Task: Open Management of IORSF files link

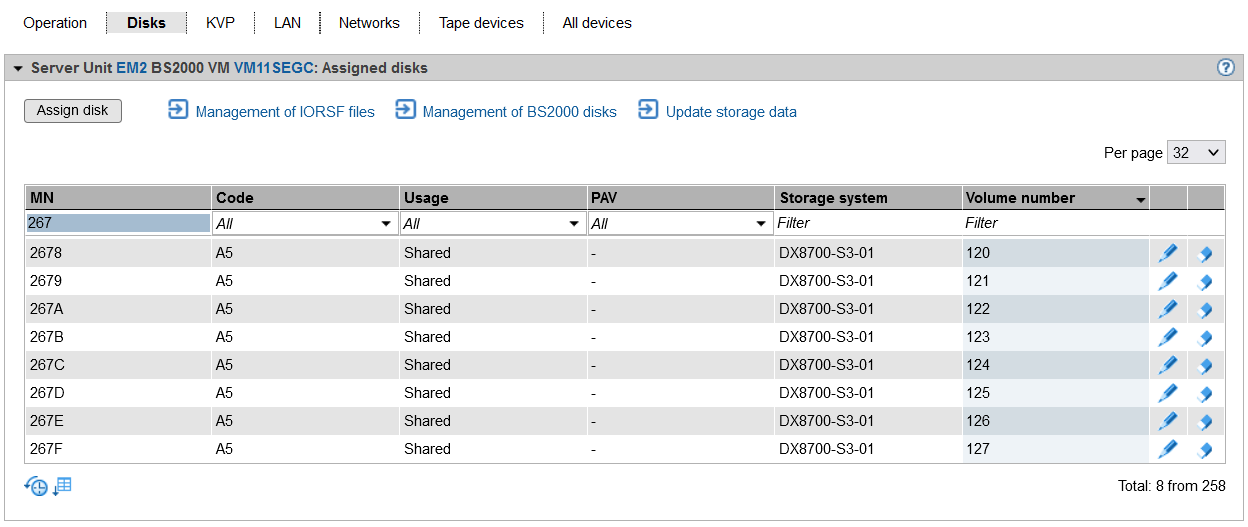Action: tap(284, 112)
